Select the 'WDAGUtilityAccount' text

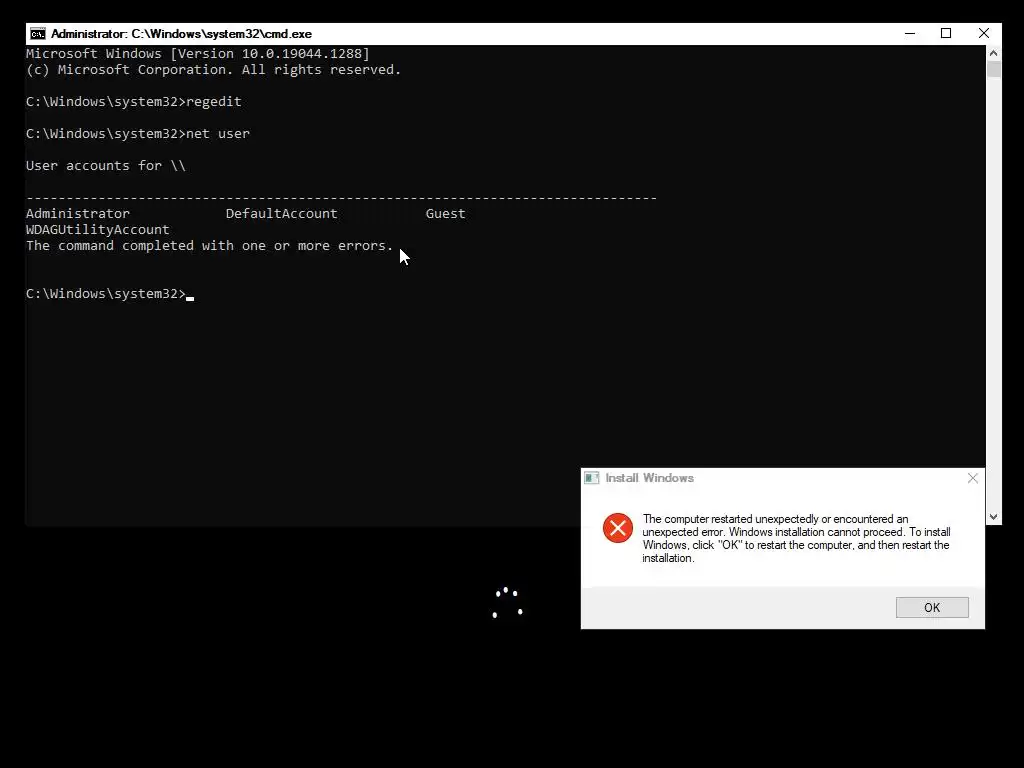pyautogui.click(x=97, y=229)
